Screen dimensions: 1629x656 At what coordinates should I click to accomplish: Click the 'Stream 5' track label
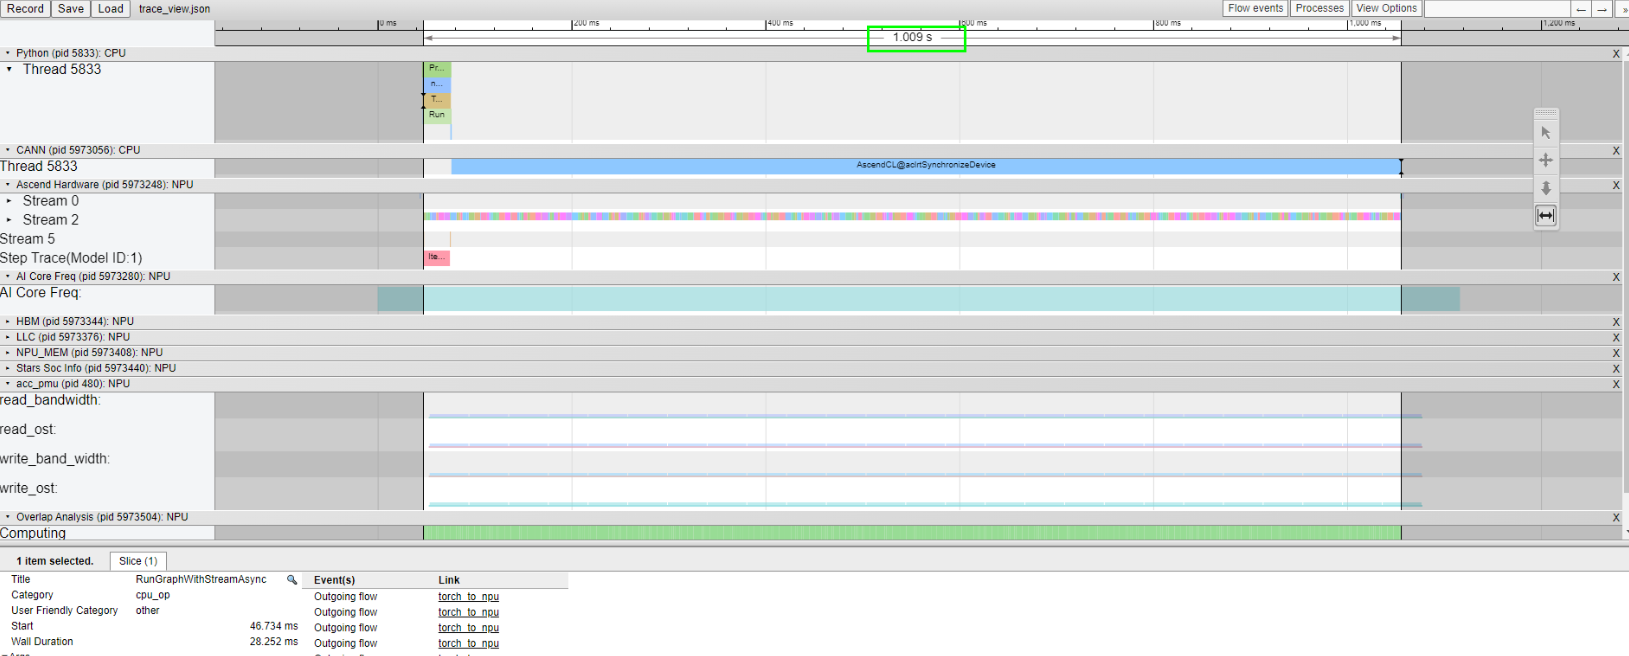pyautogui.click(x=28, y=239)
